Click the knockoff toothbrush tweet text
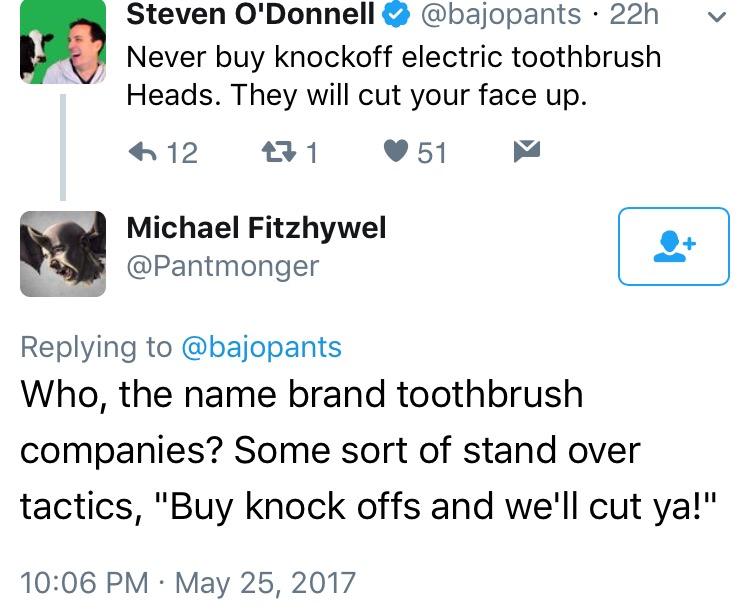Viewport: 749px width, 616px height. 393,76
